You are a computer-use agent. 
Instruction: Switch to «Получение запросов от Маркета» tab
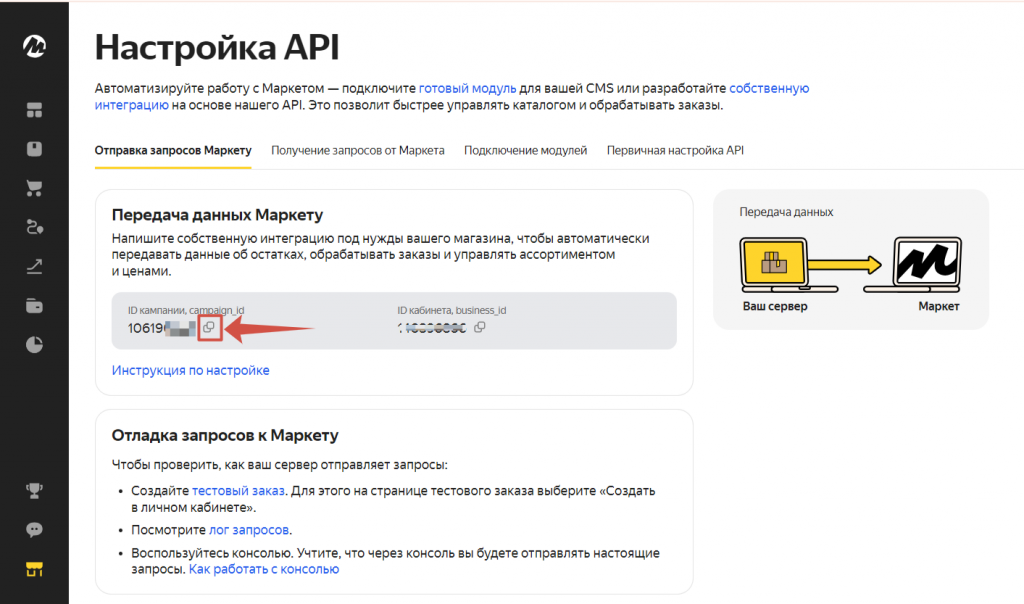[358, 151]
